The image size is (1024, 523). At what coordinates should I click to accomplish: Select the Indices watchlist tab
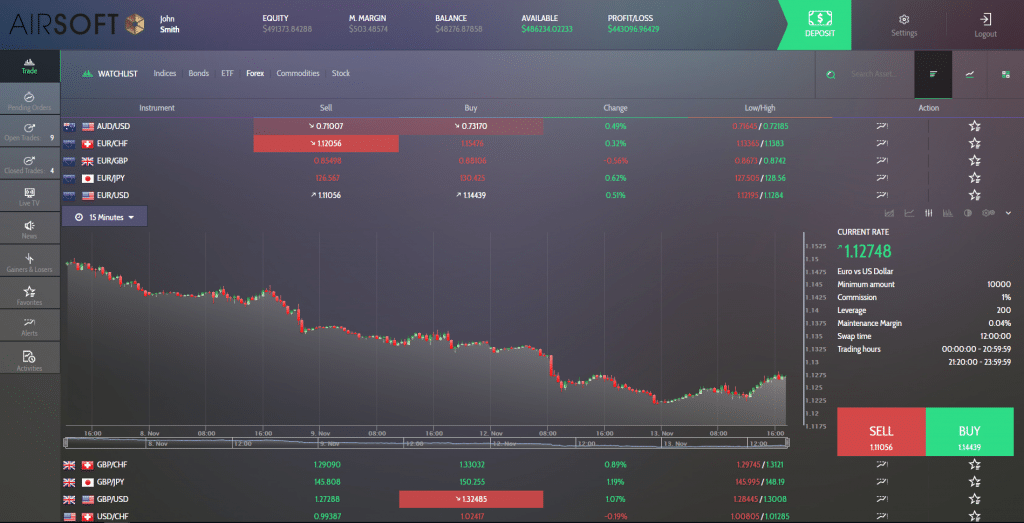tap(165, 73)
